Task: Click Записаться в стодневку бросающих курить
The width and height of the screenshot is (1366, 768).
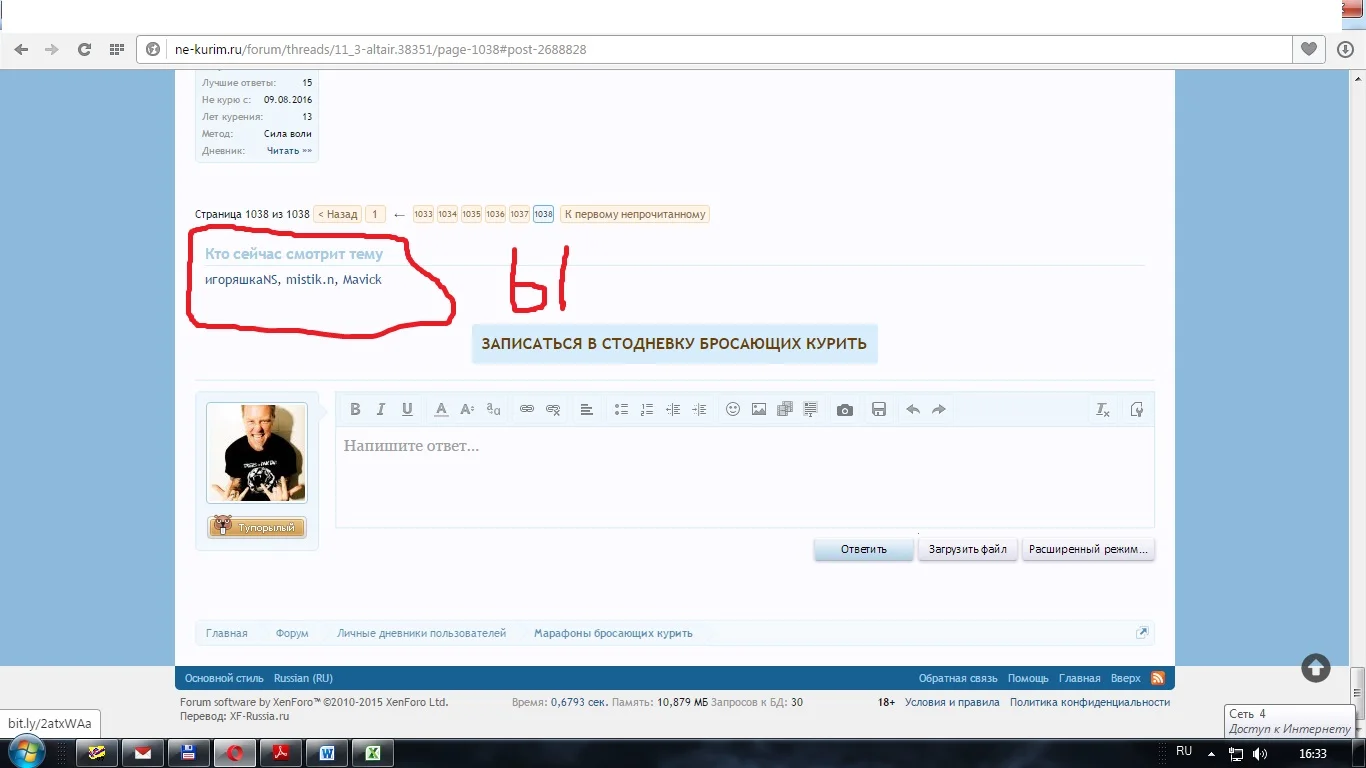Action: coord(673,343)
